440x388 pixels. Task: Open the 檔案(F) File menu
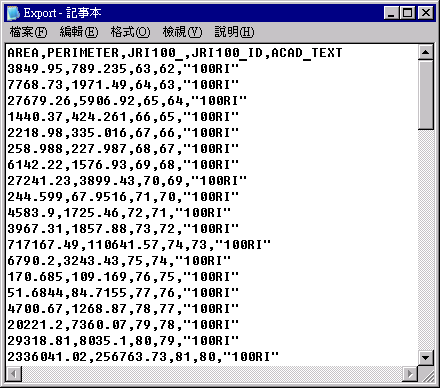[x=28, y=32]
